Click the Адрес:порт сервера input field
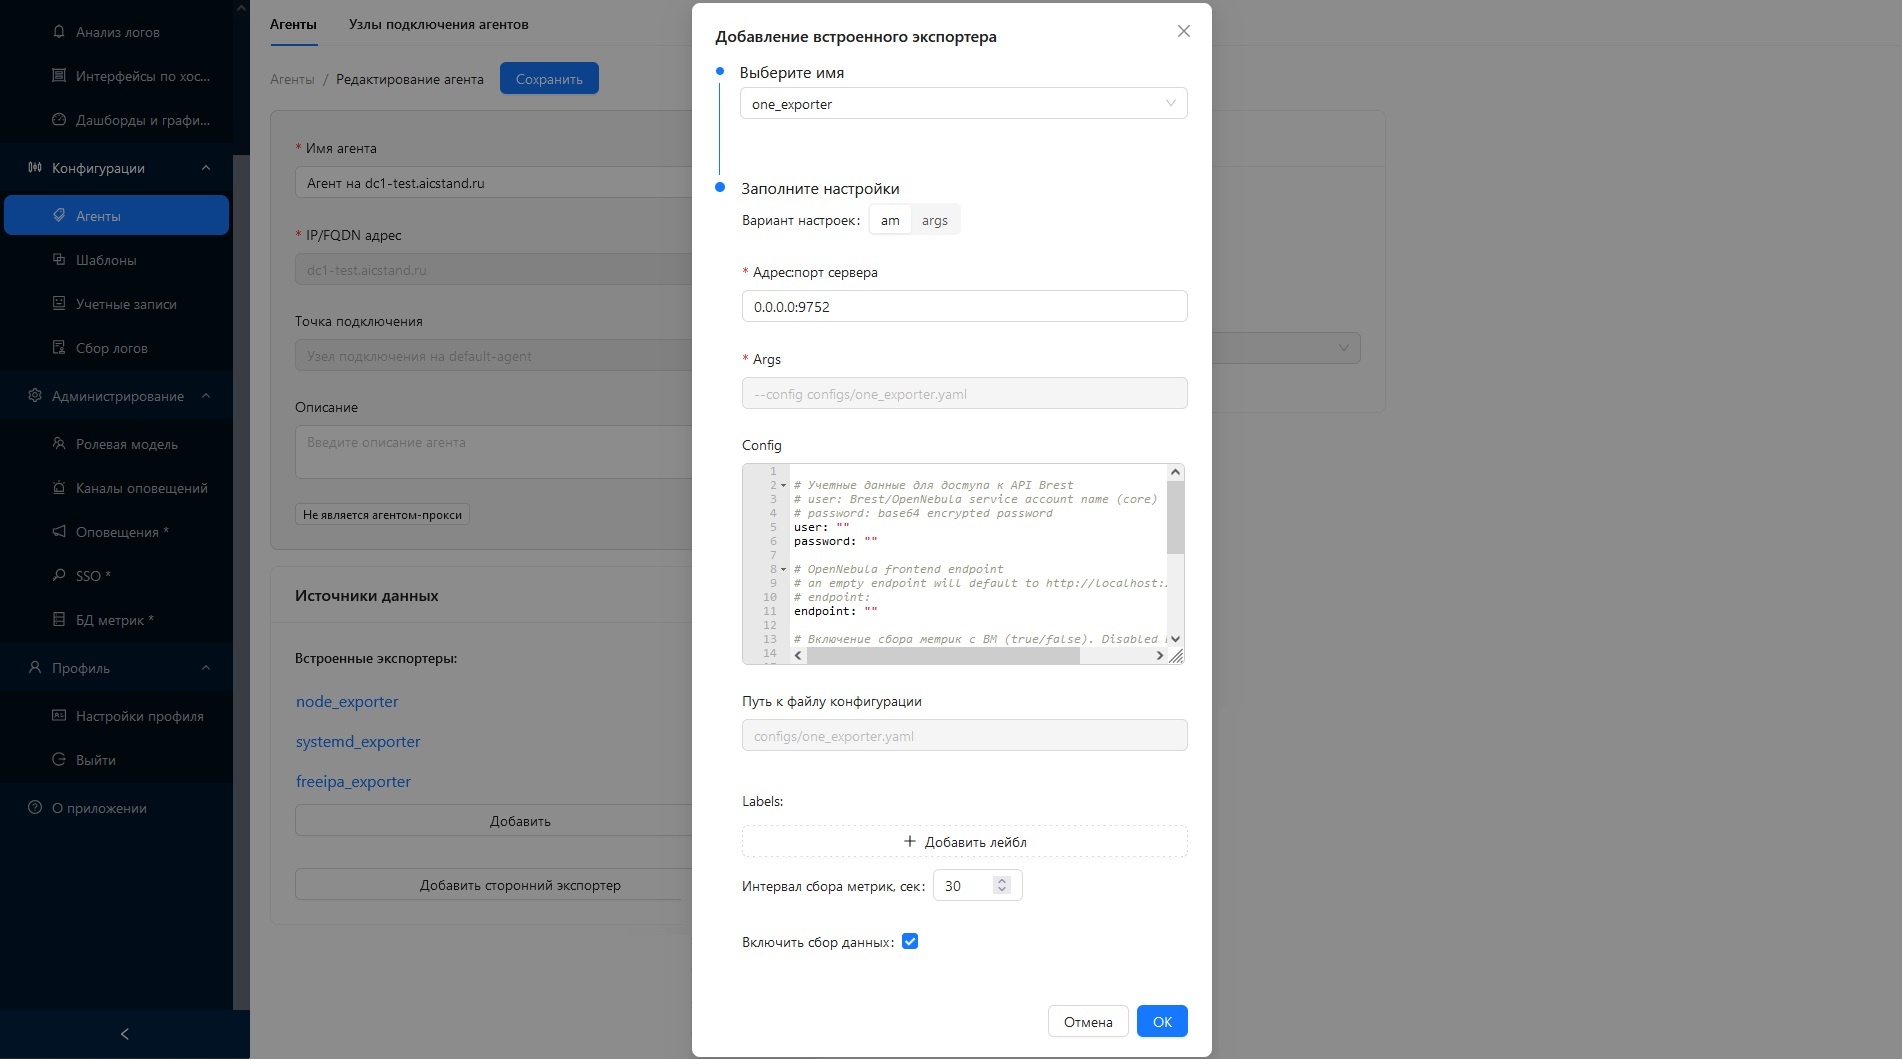 coord(964,307)
